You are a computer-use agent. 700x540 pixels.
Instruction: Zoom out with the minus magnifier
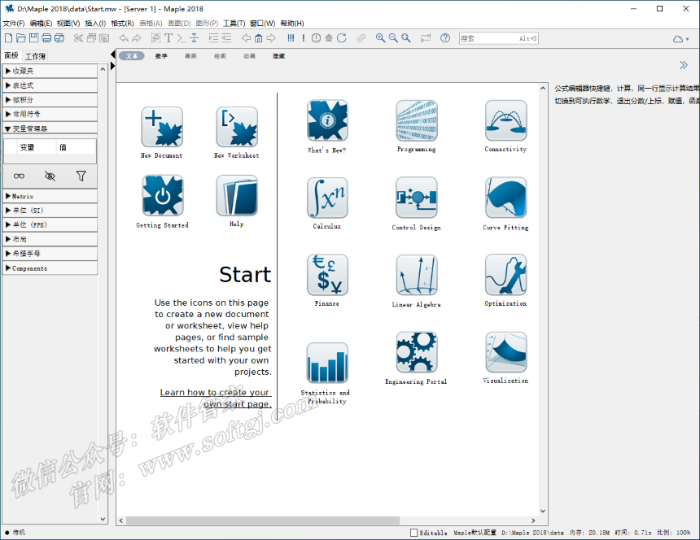tap(393, 38)
